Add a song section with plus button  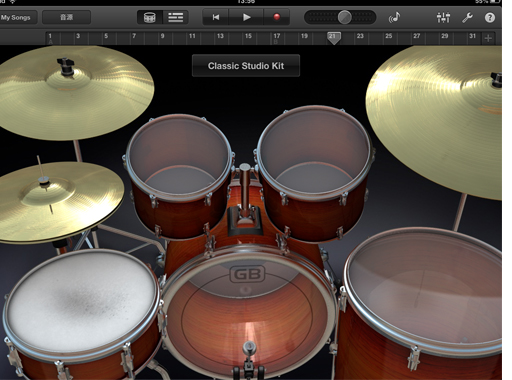coord(488,38)
